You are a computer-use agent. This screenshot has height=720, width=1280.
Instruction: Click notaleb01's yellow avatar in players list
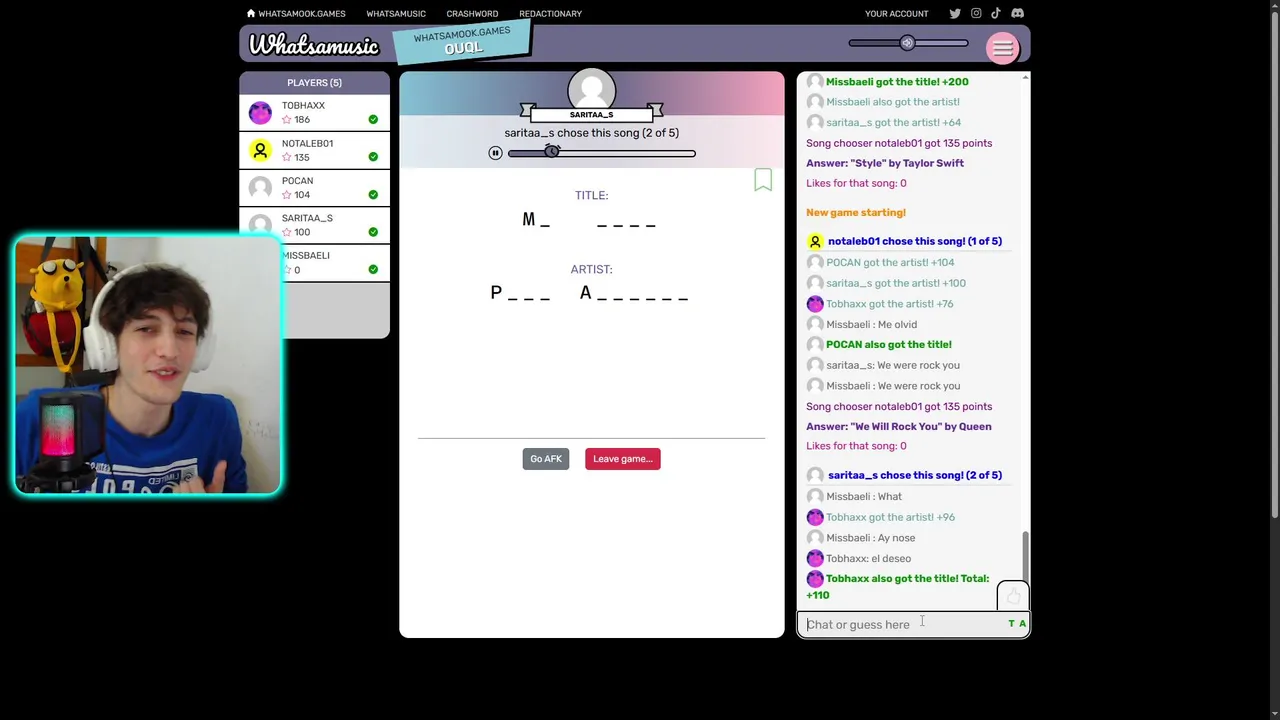[x=260, y=150]
